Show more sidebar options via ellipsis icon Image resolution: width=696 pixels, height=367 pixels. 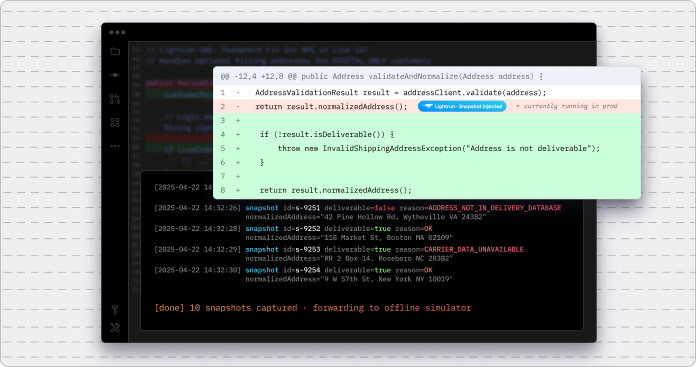[x=115, y=146]
